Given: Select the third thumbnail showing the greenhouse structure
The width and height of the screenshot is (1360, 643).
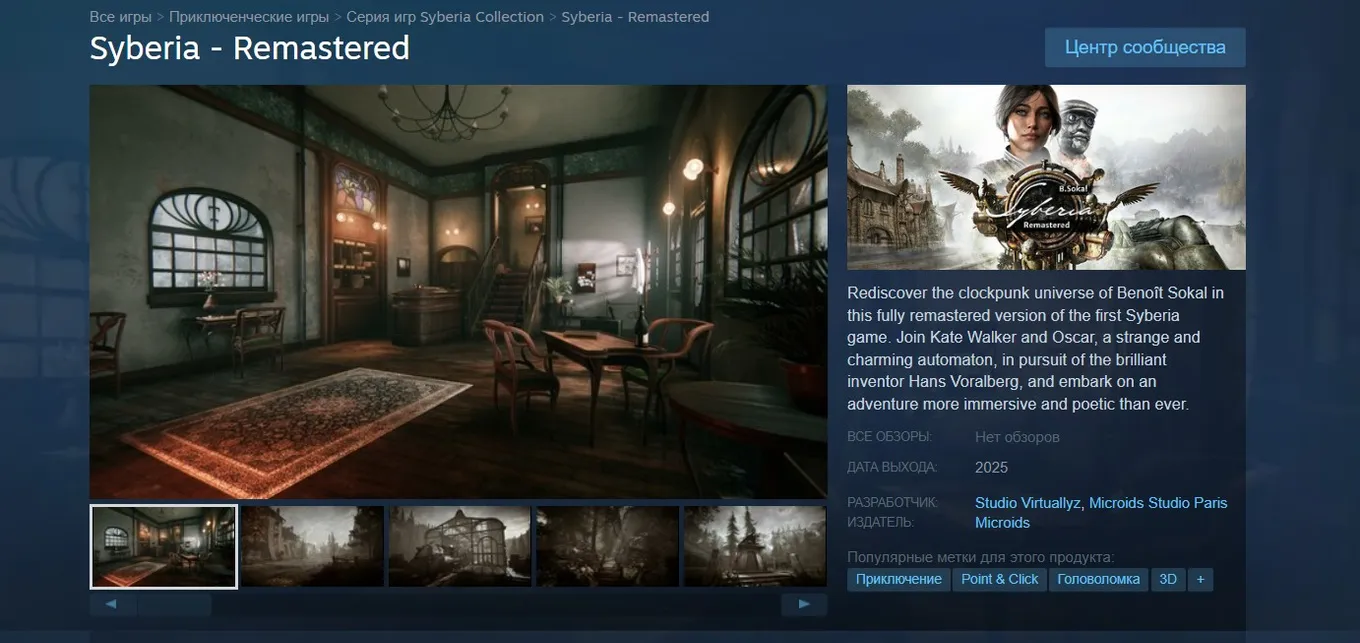Looking at the screenshot, I should click(x=460, y=546).
